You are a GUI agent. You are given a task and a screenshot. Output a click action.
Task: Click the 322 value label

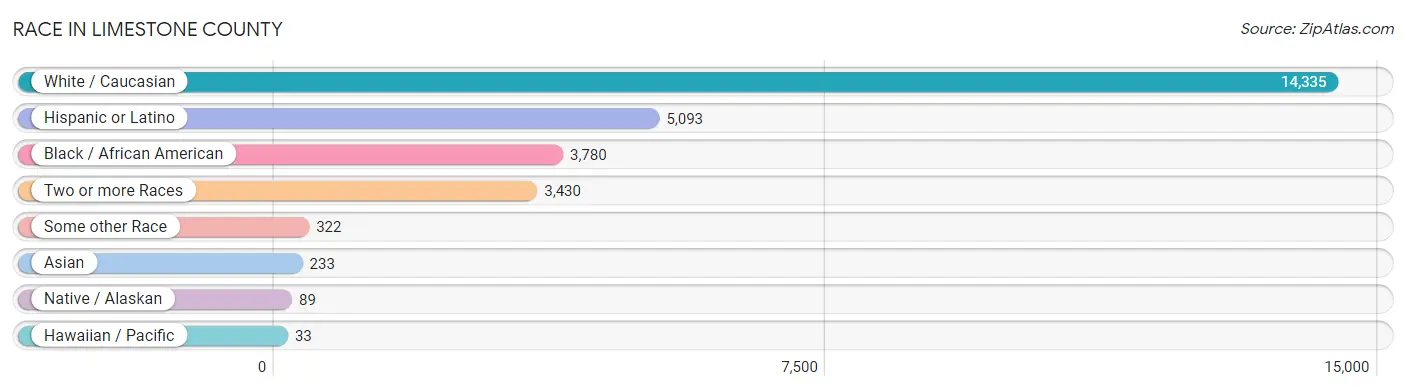(x=329, y=227)
